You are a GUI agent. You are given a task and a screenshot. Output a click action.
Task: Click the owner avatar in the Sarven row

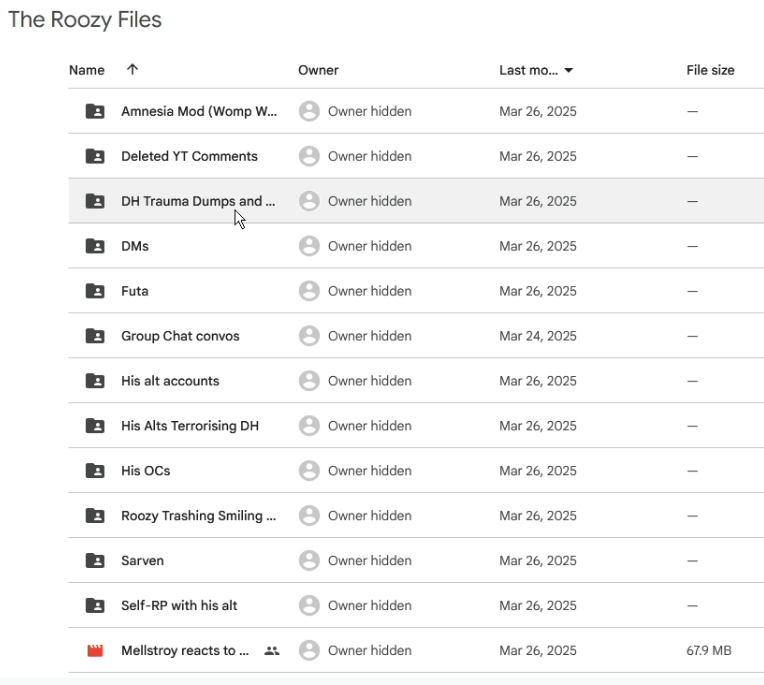(x=309, y=560)
